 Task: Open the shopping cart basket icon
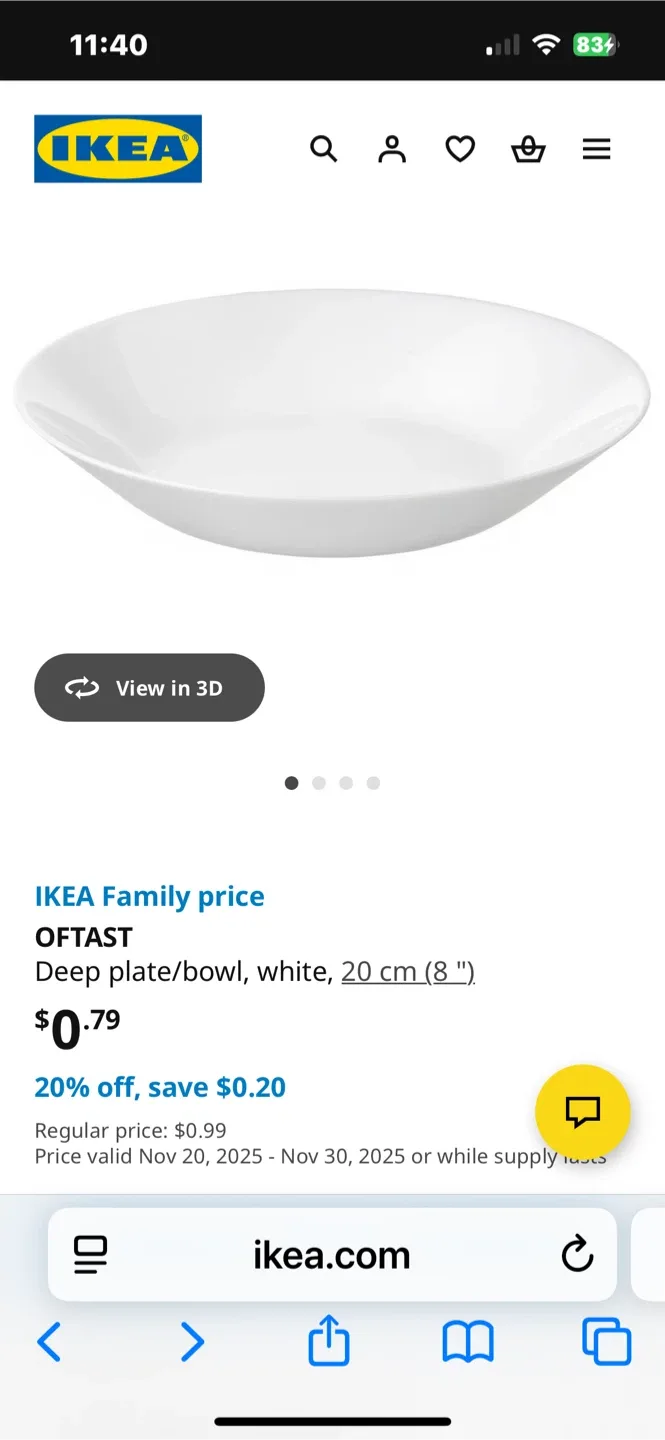click(528, 148)
